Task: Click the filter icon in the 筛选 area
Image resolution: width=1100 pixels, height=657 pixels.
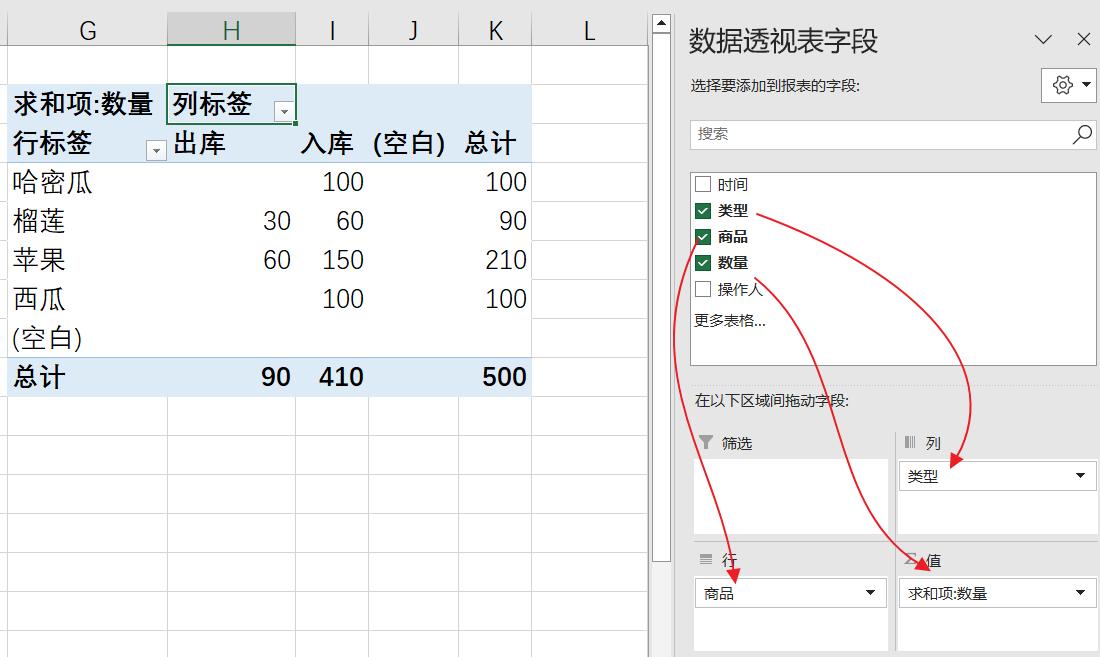Action: (707, 443)
